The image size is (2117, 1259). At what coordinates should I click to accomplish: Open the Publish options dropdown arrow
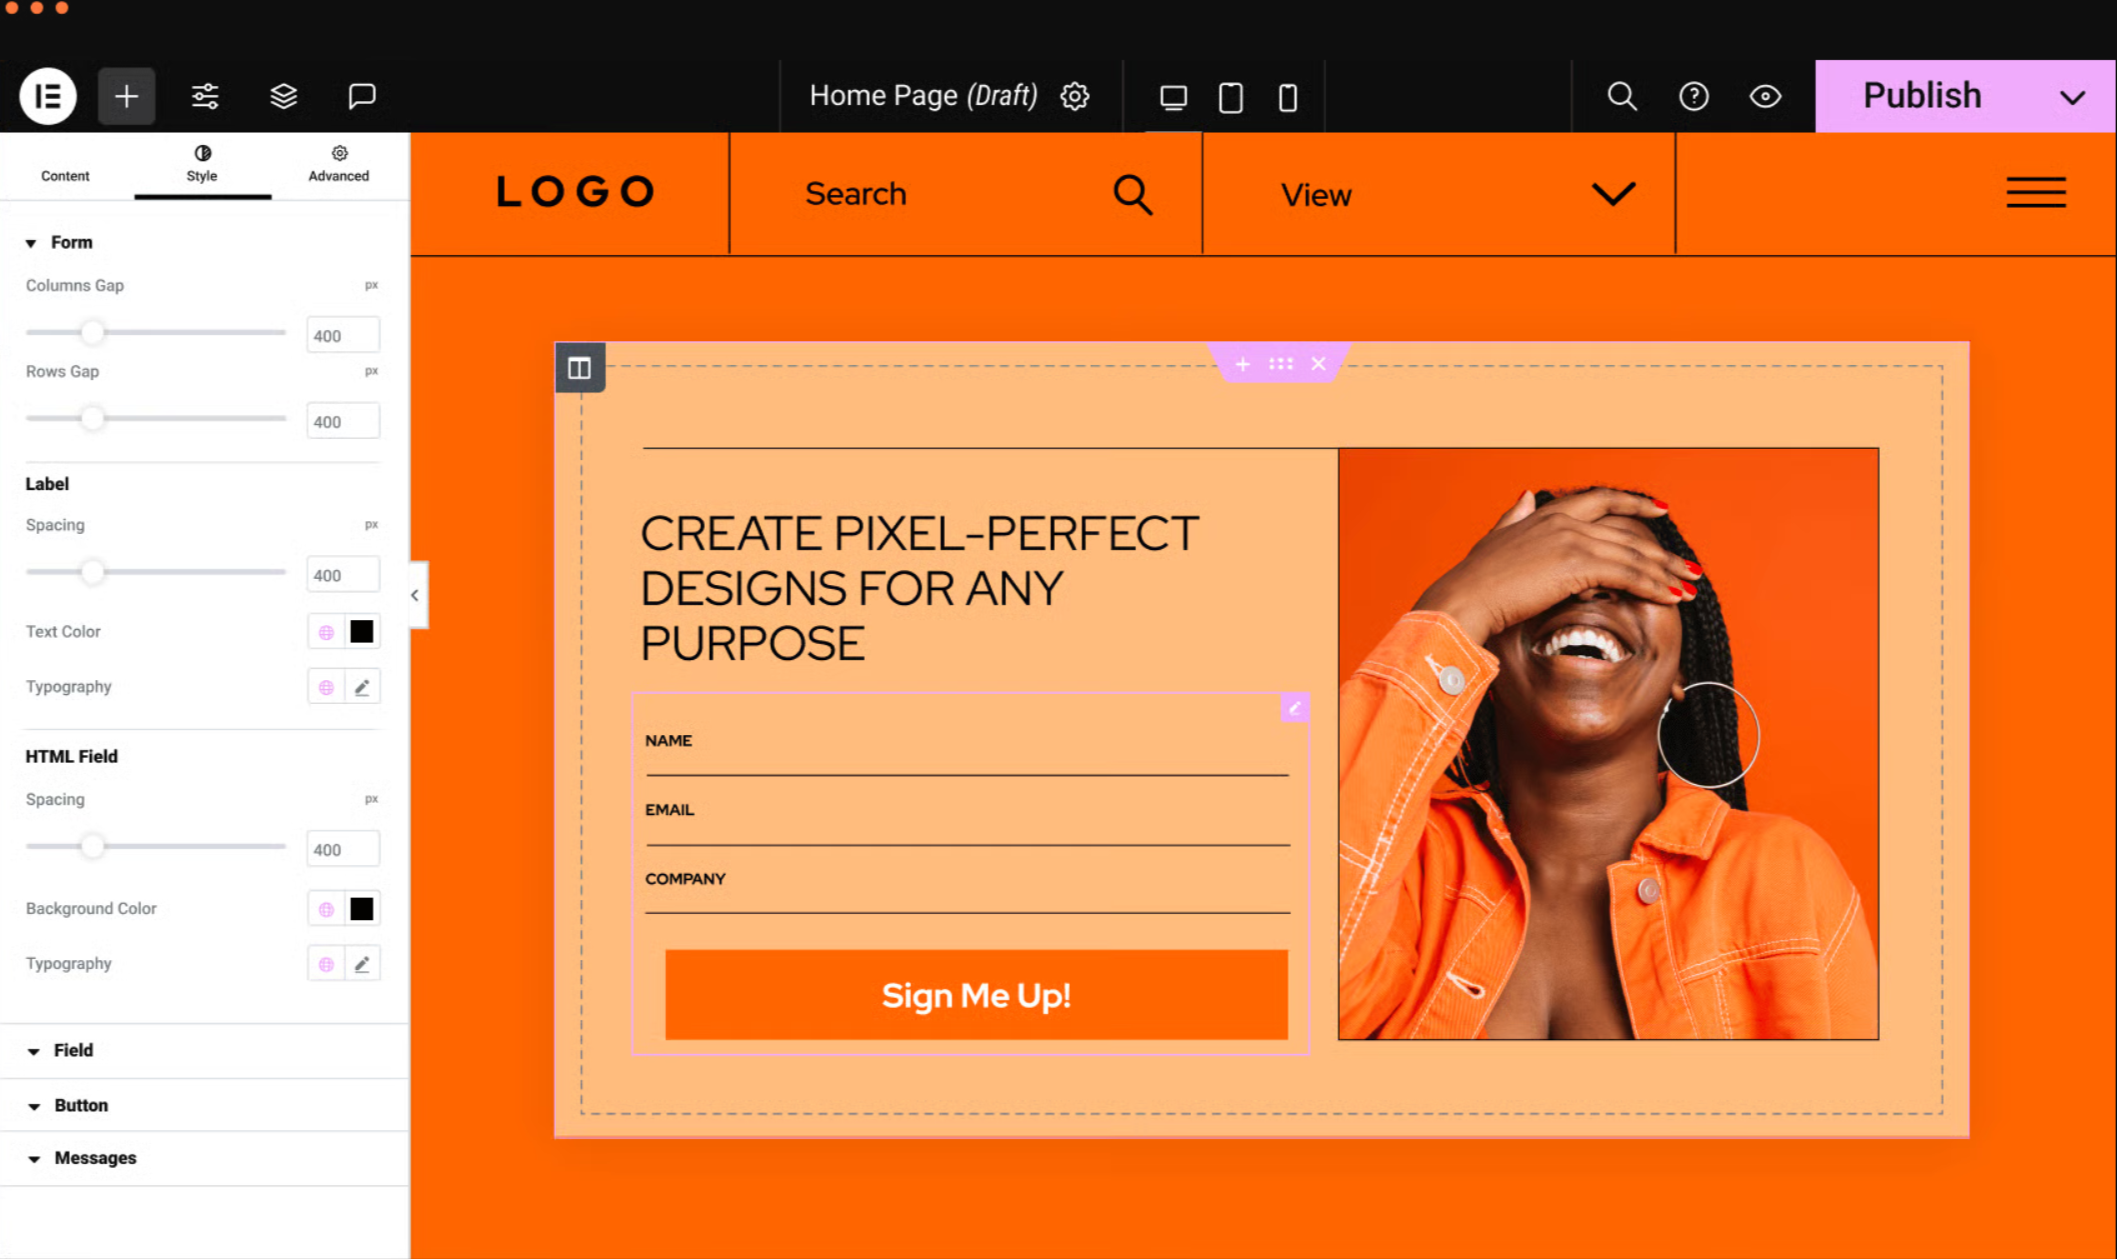pos(2072,97)
